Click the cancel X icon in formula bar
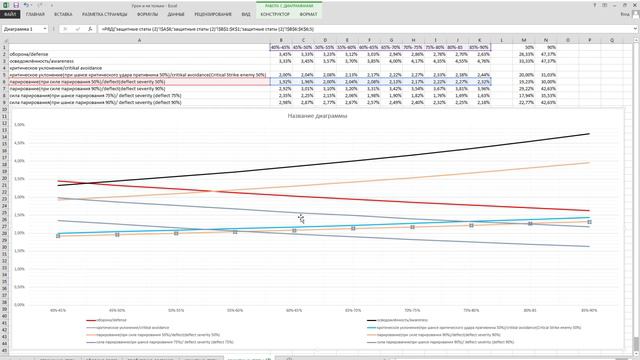 point(65,29)
